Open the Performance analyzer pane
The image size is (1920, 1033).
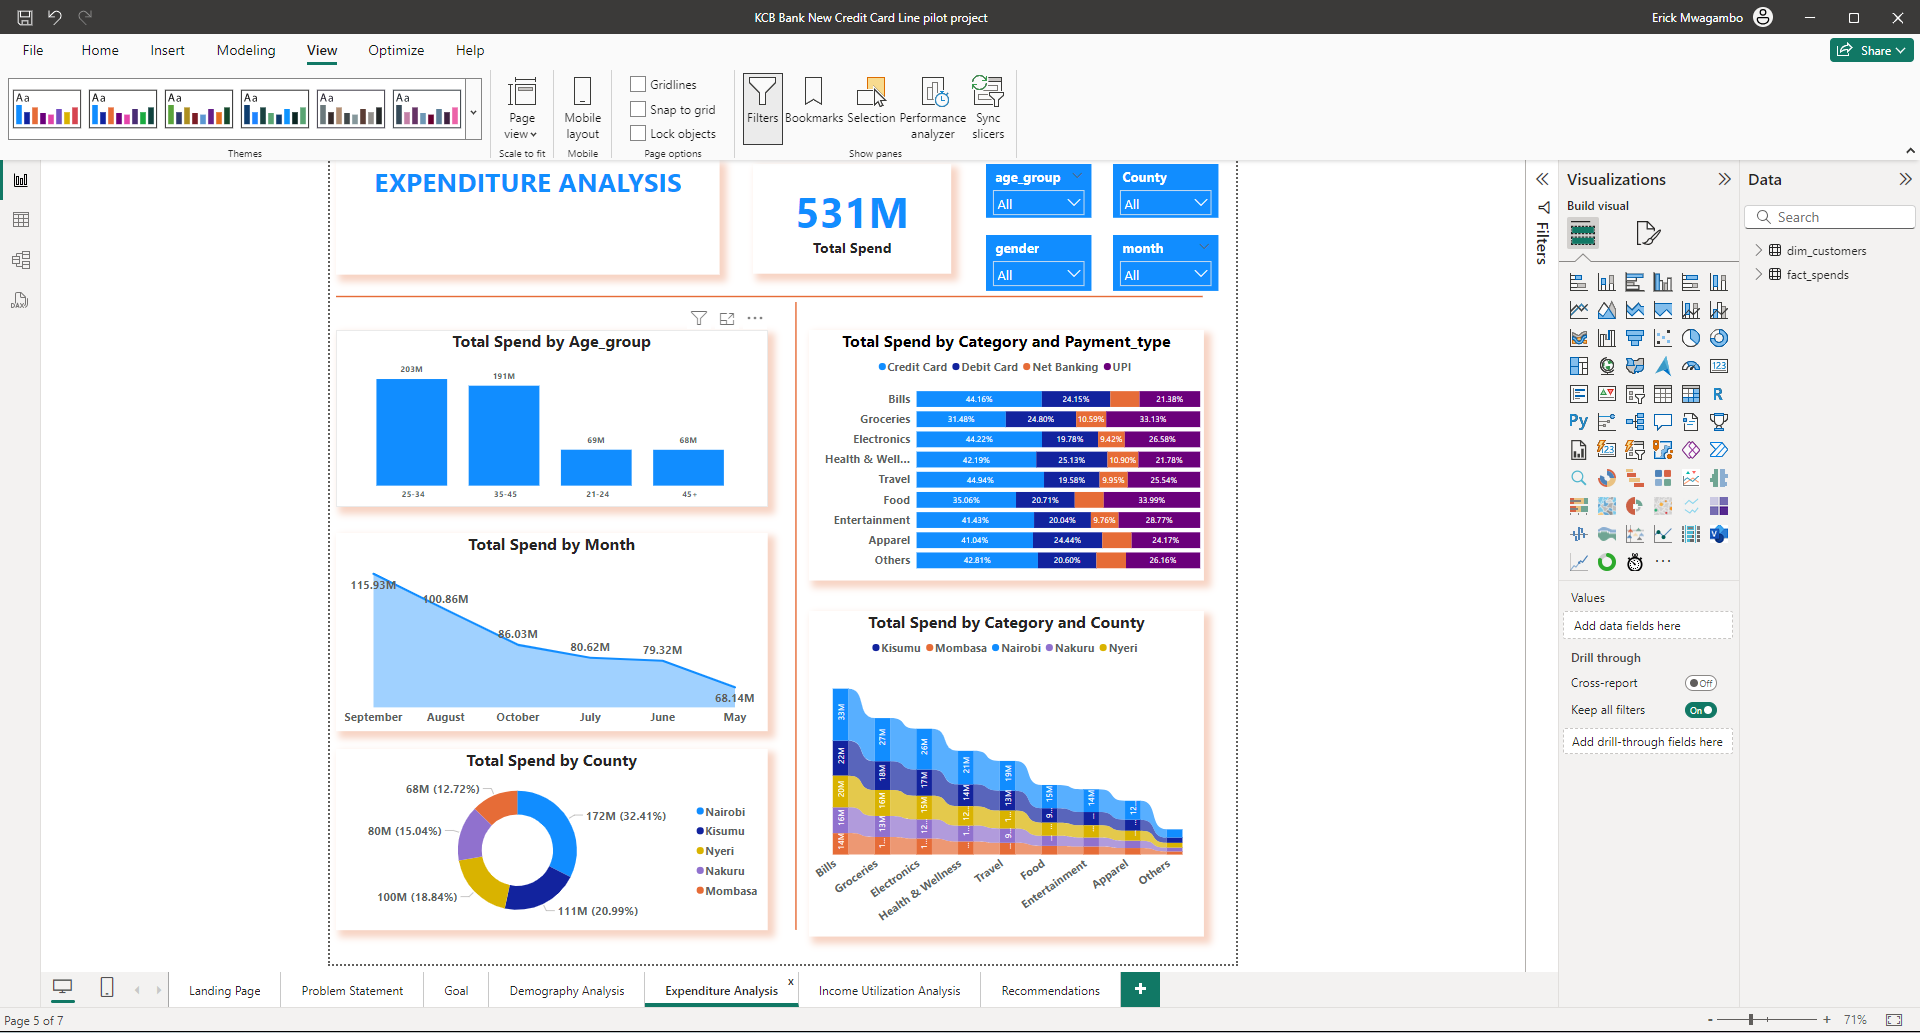pos(932,108)
